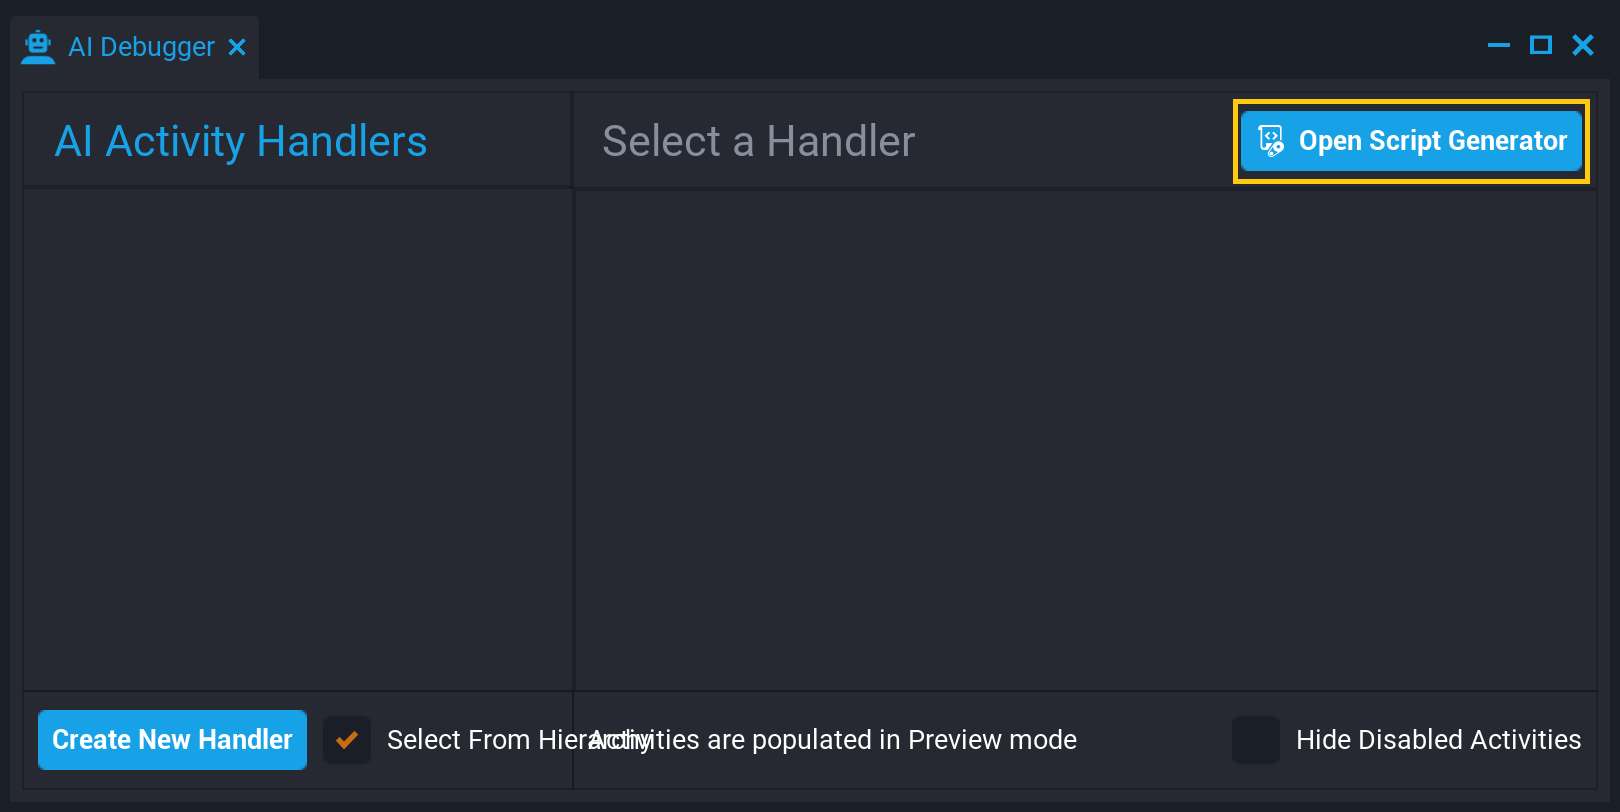Click inside the empty handlers list panel
This screenshot has width=1620, height=812.
pyautogui.click(x=297, y=440)
